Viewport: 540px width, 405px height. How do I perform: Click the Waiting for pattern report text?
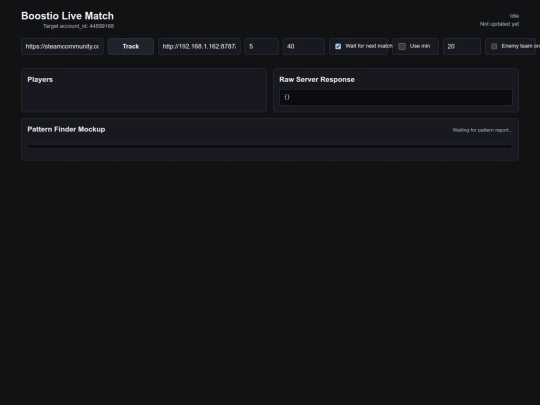[x=482, y=130]
